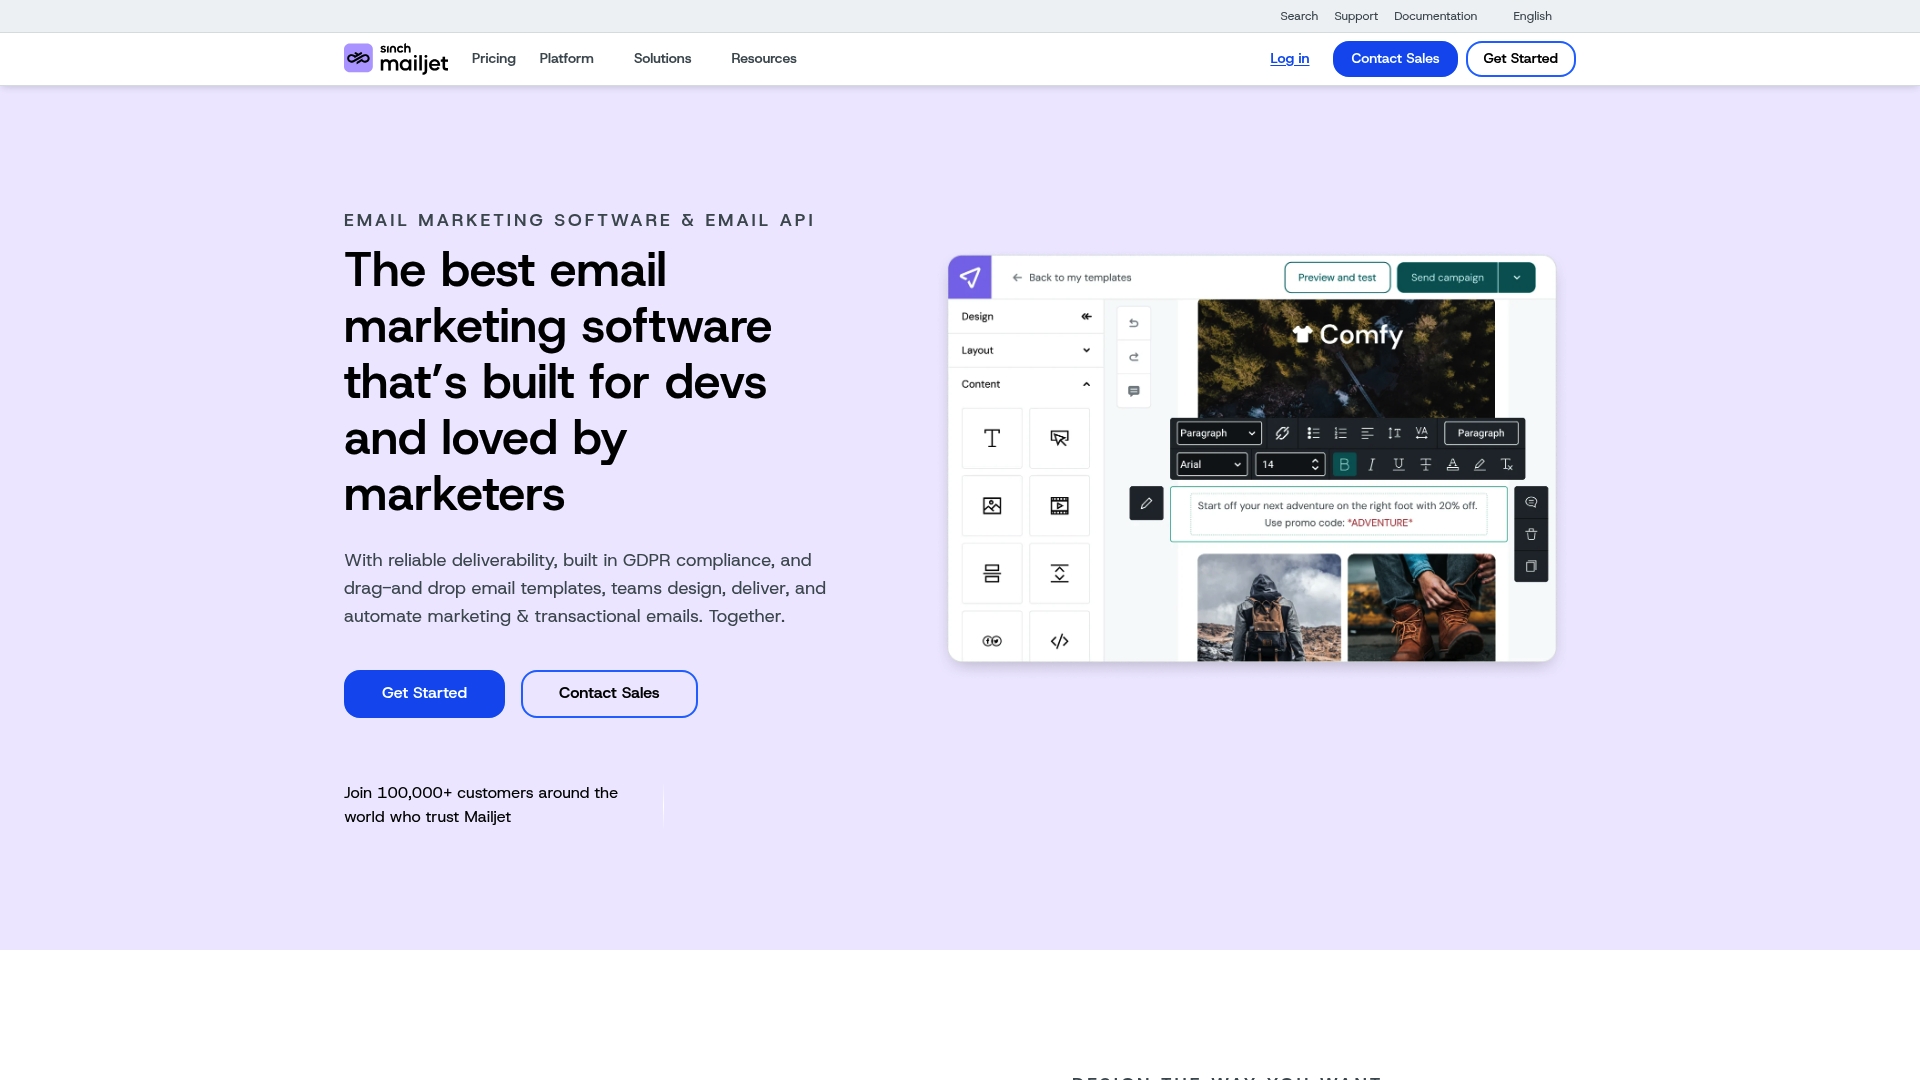The height and width of the screenshot is (1080, 1920).
Task: Click the pencil edit icon next to the text
Action: [1146, 503]
